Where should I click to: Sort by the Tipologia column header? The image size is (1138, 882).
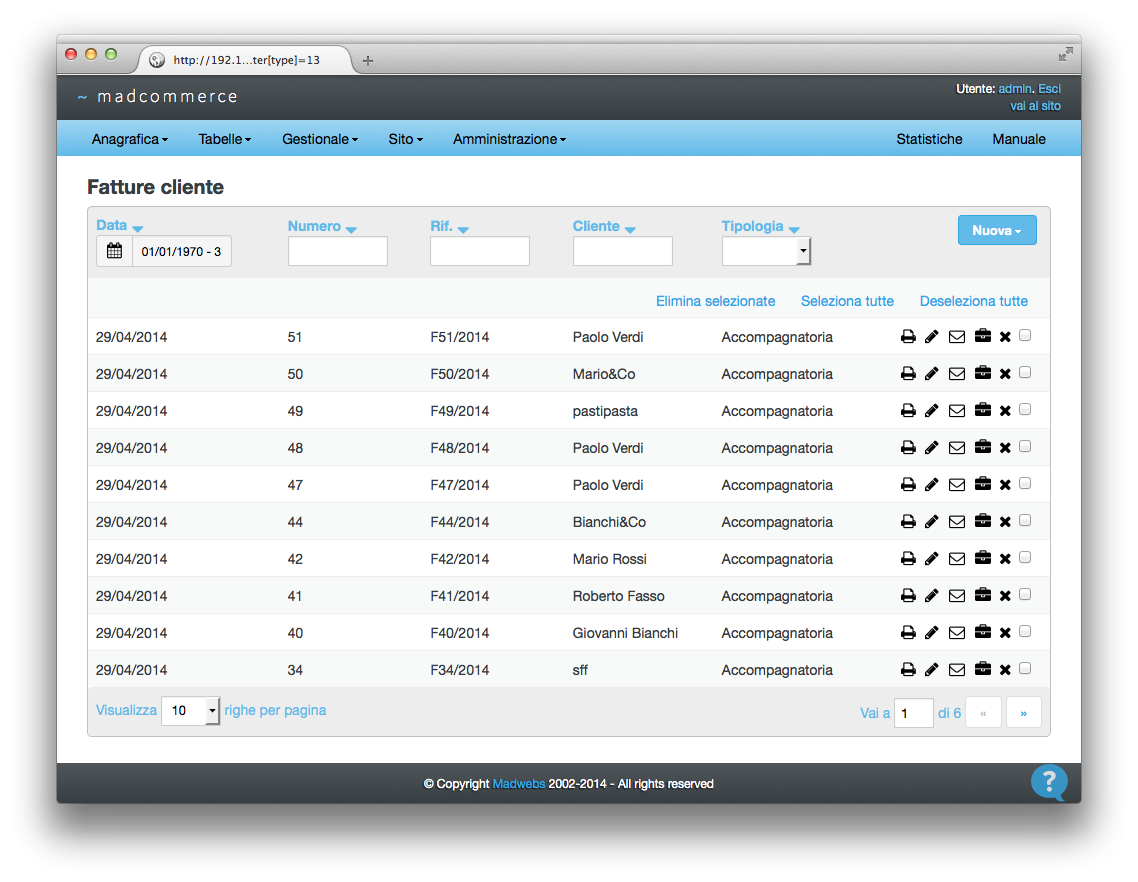point(761,226)
